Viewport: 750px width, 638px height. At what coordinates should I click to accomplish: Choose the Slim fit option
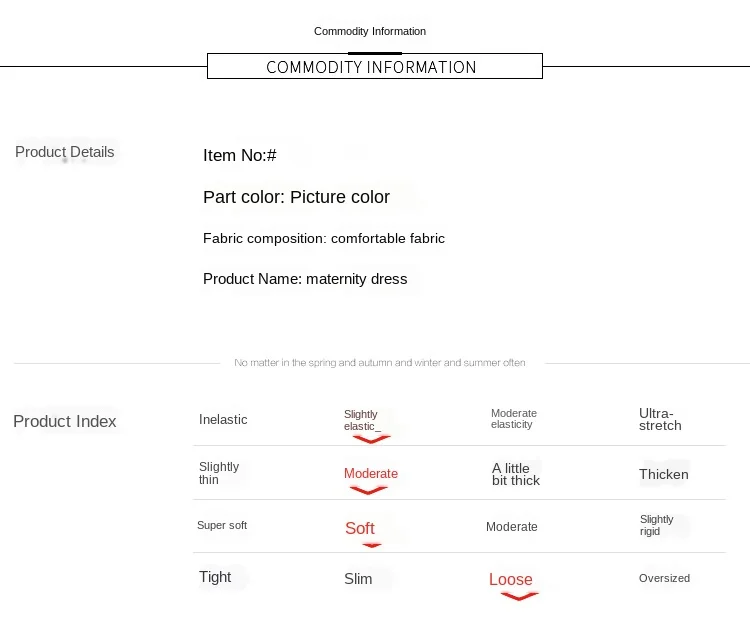click(x=358, y=579)
